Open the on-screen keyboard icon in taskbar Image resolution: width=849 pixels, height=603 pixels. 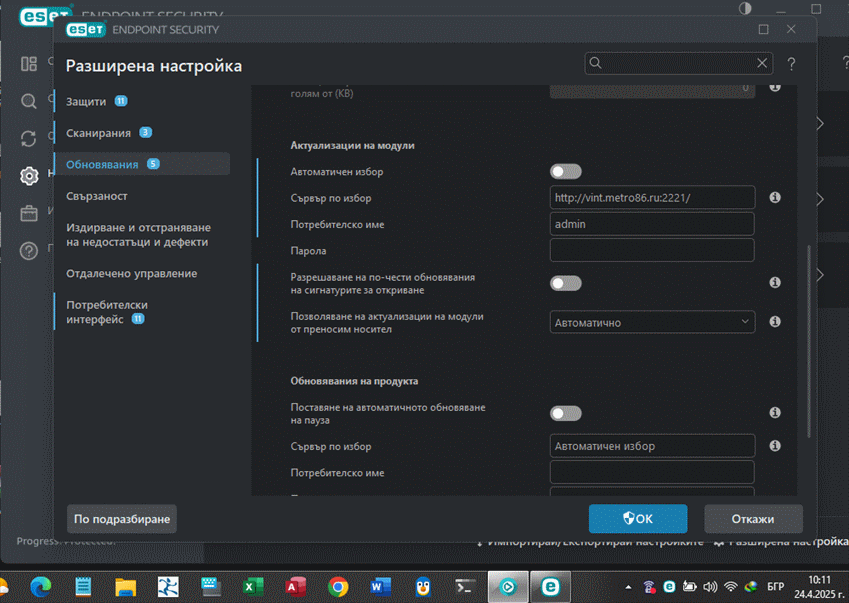210,587
